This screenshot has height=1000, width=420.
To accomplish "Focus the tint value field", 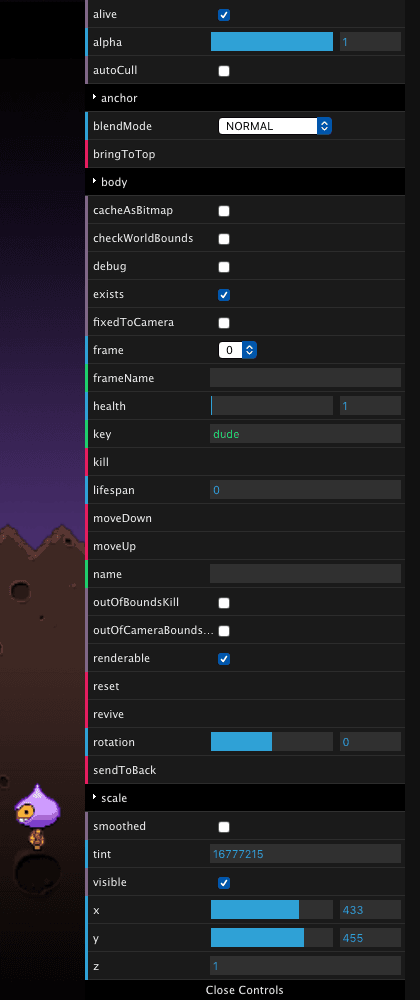I will (305, 854).
